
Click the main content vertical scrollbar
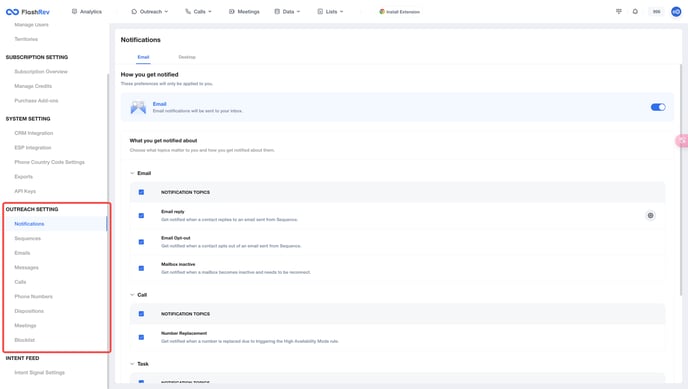(681, 180)
